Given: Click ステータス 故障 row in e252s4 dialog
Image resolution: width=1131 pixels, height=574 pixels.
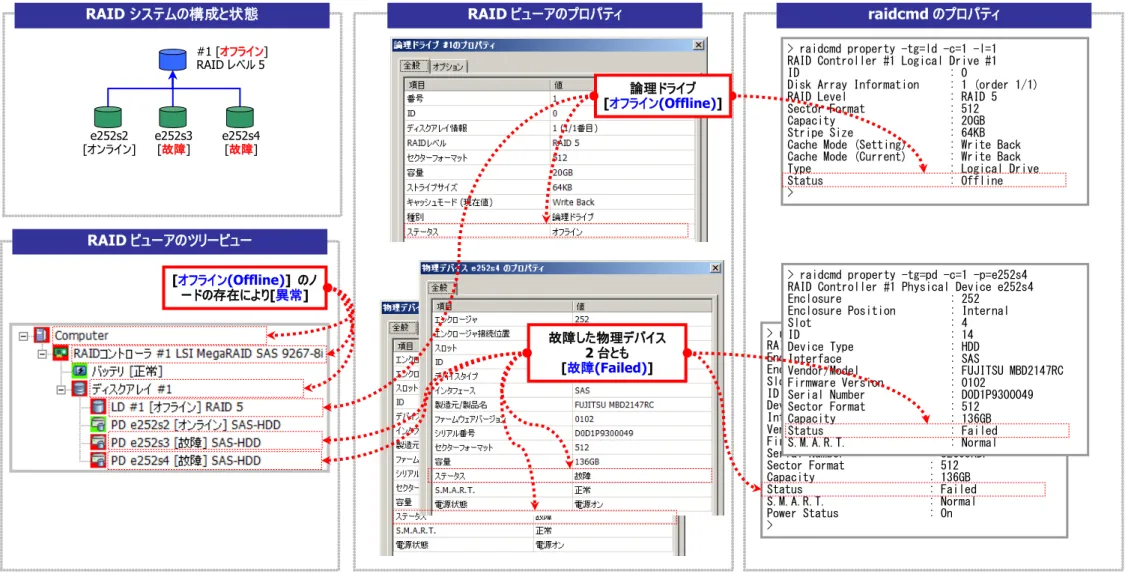Looking at the screenshot, I should 572,476.
